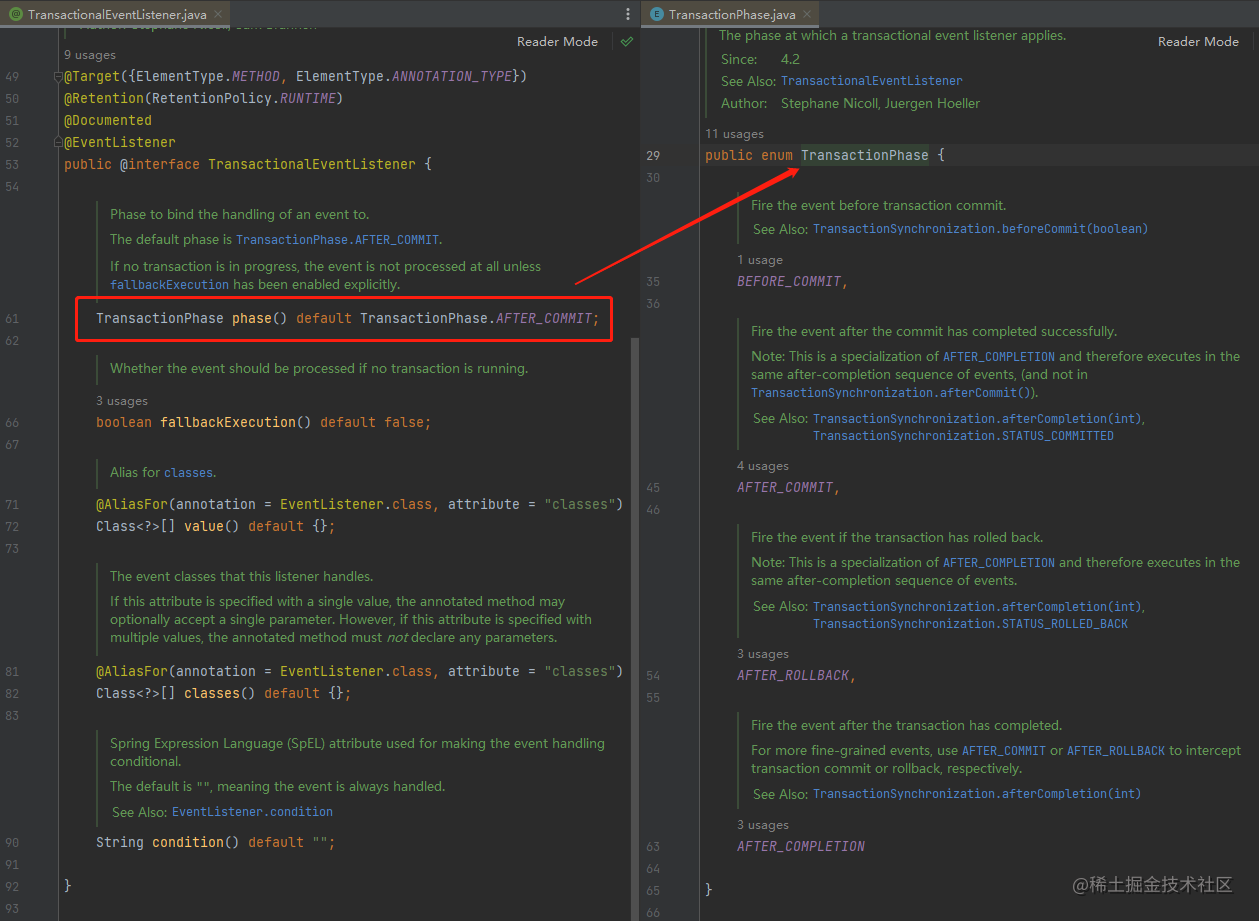
Task: Follow the fallbackExecution doc link
Action: pos(169,285)
